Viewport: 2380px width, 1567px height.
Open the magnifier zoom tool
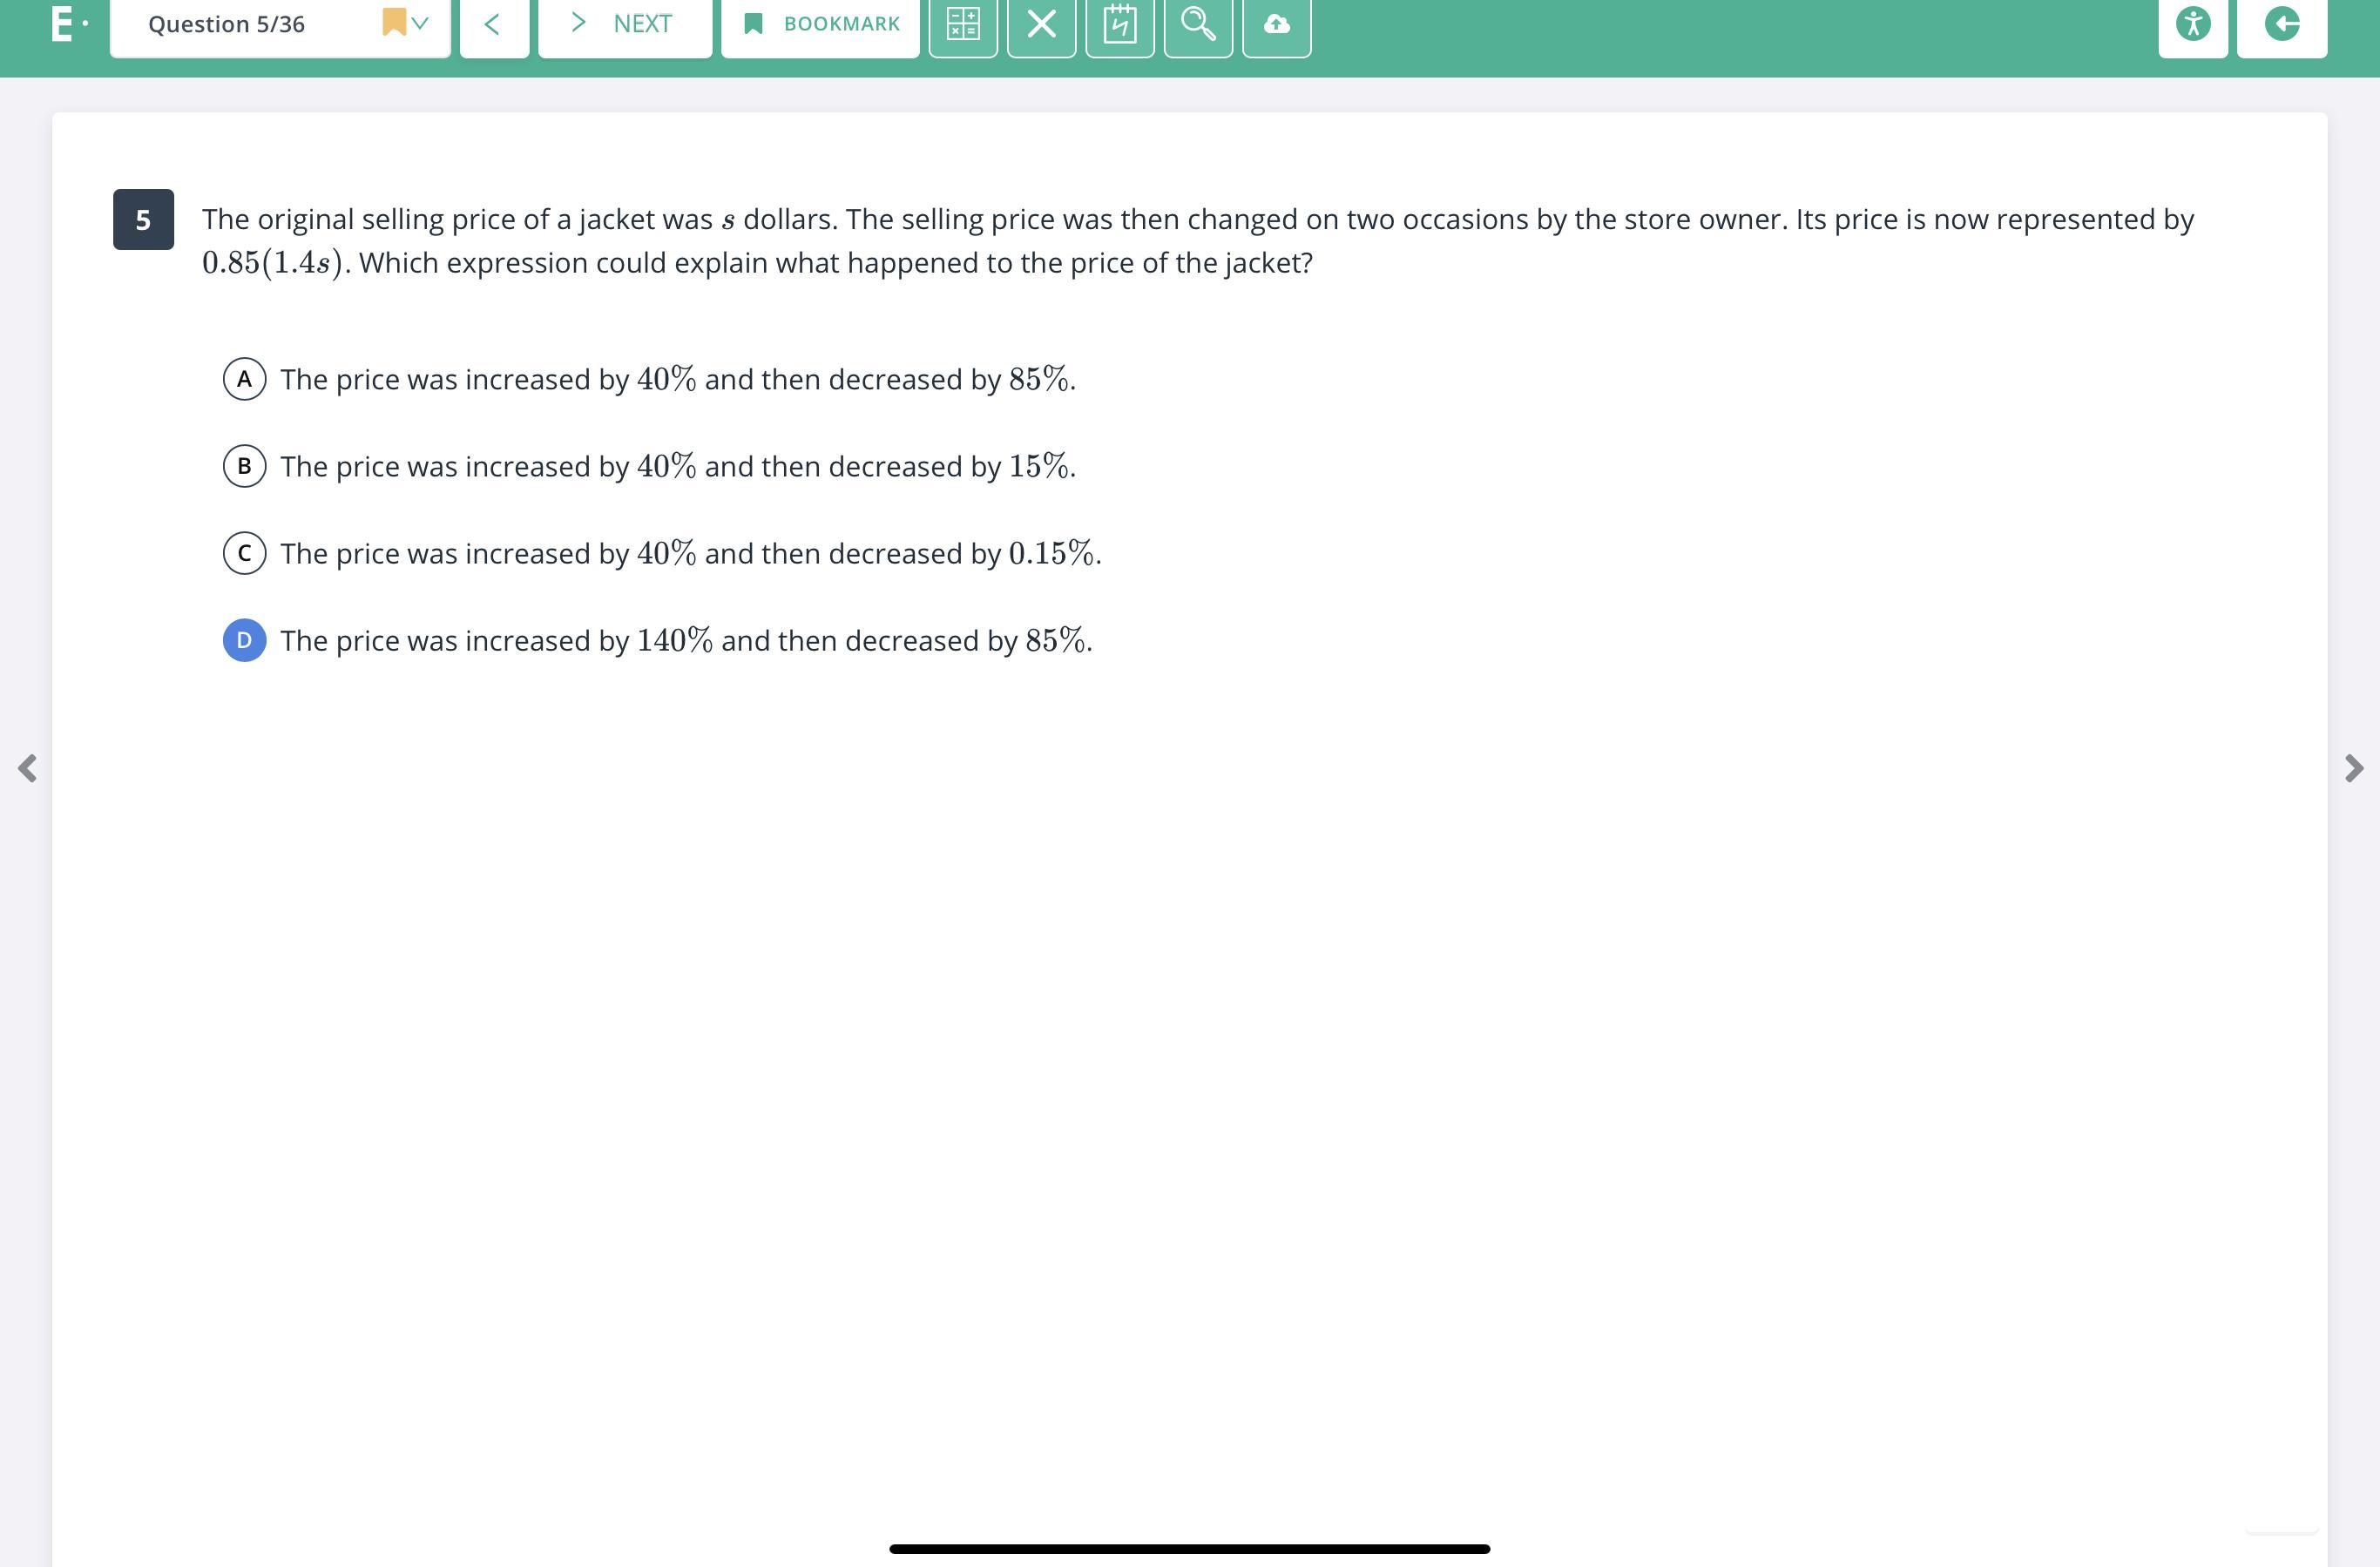tap(1197, 24)
